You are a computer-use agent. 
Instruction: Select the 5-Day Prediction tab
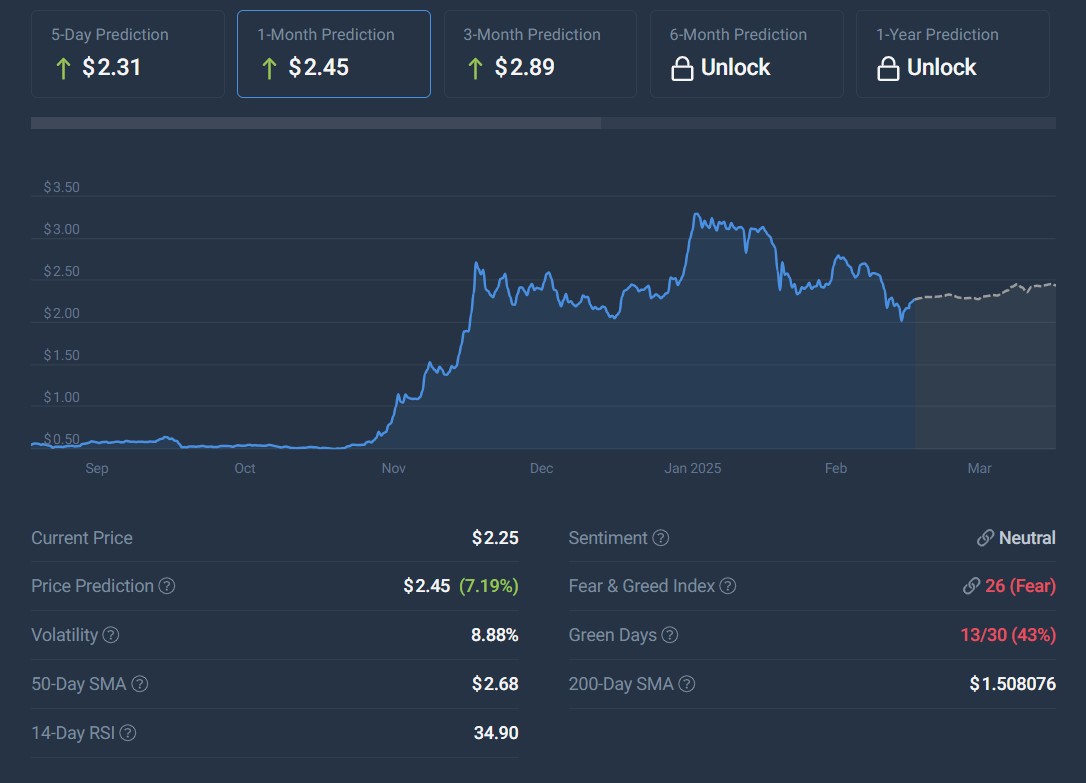(x=128, y=54)
